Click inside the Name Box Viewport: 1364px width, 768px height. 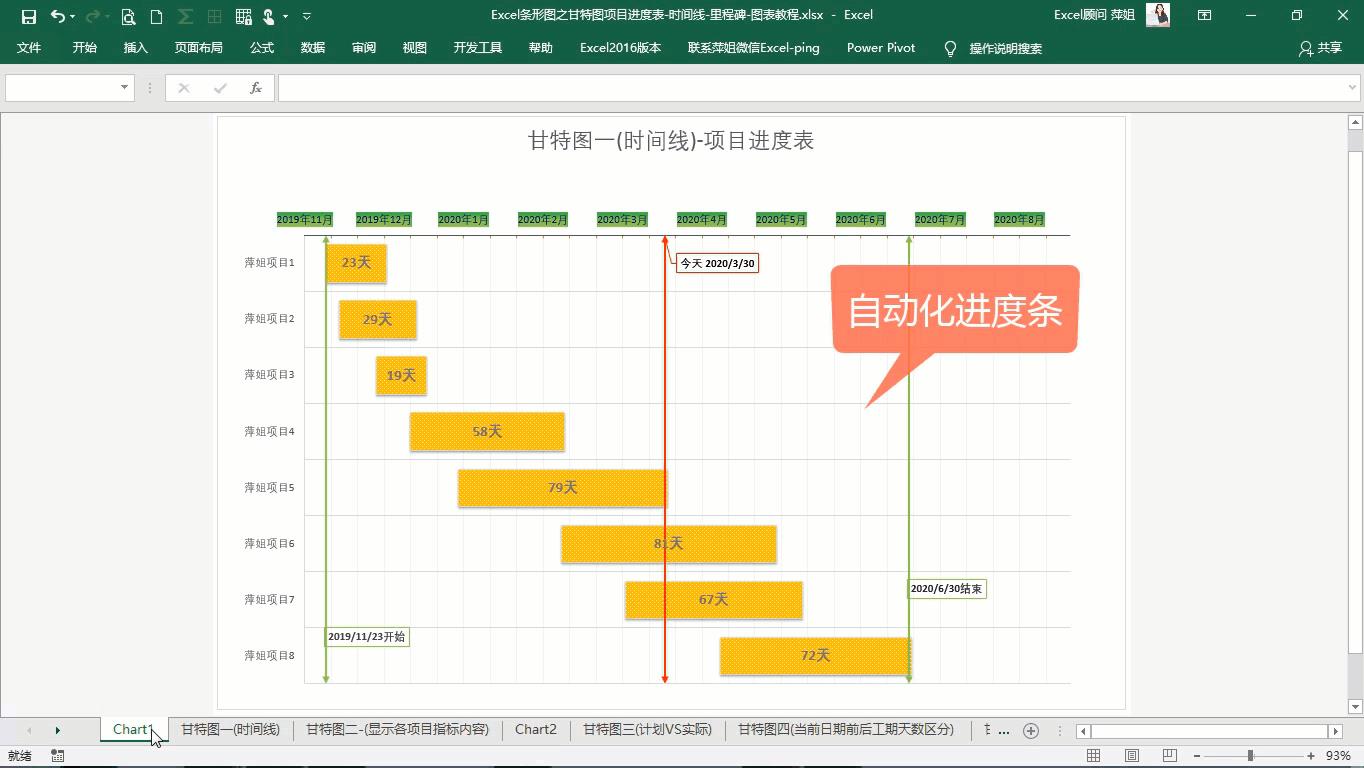tap(61, 88)
